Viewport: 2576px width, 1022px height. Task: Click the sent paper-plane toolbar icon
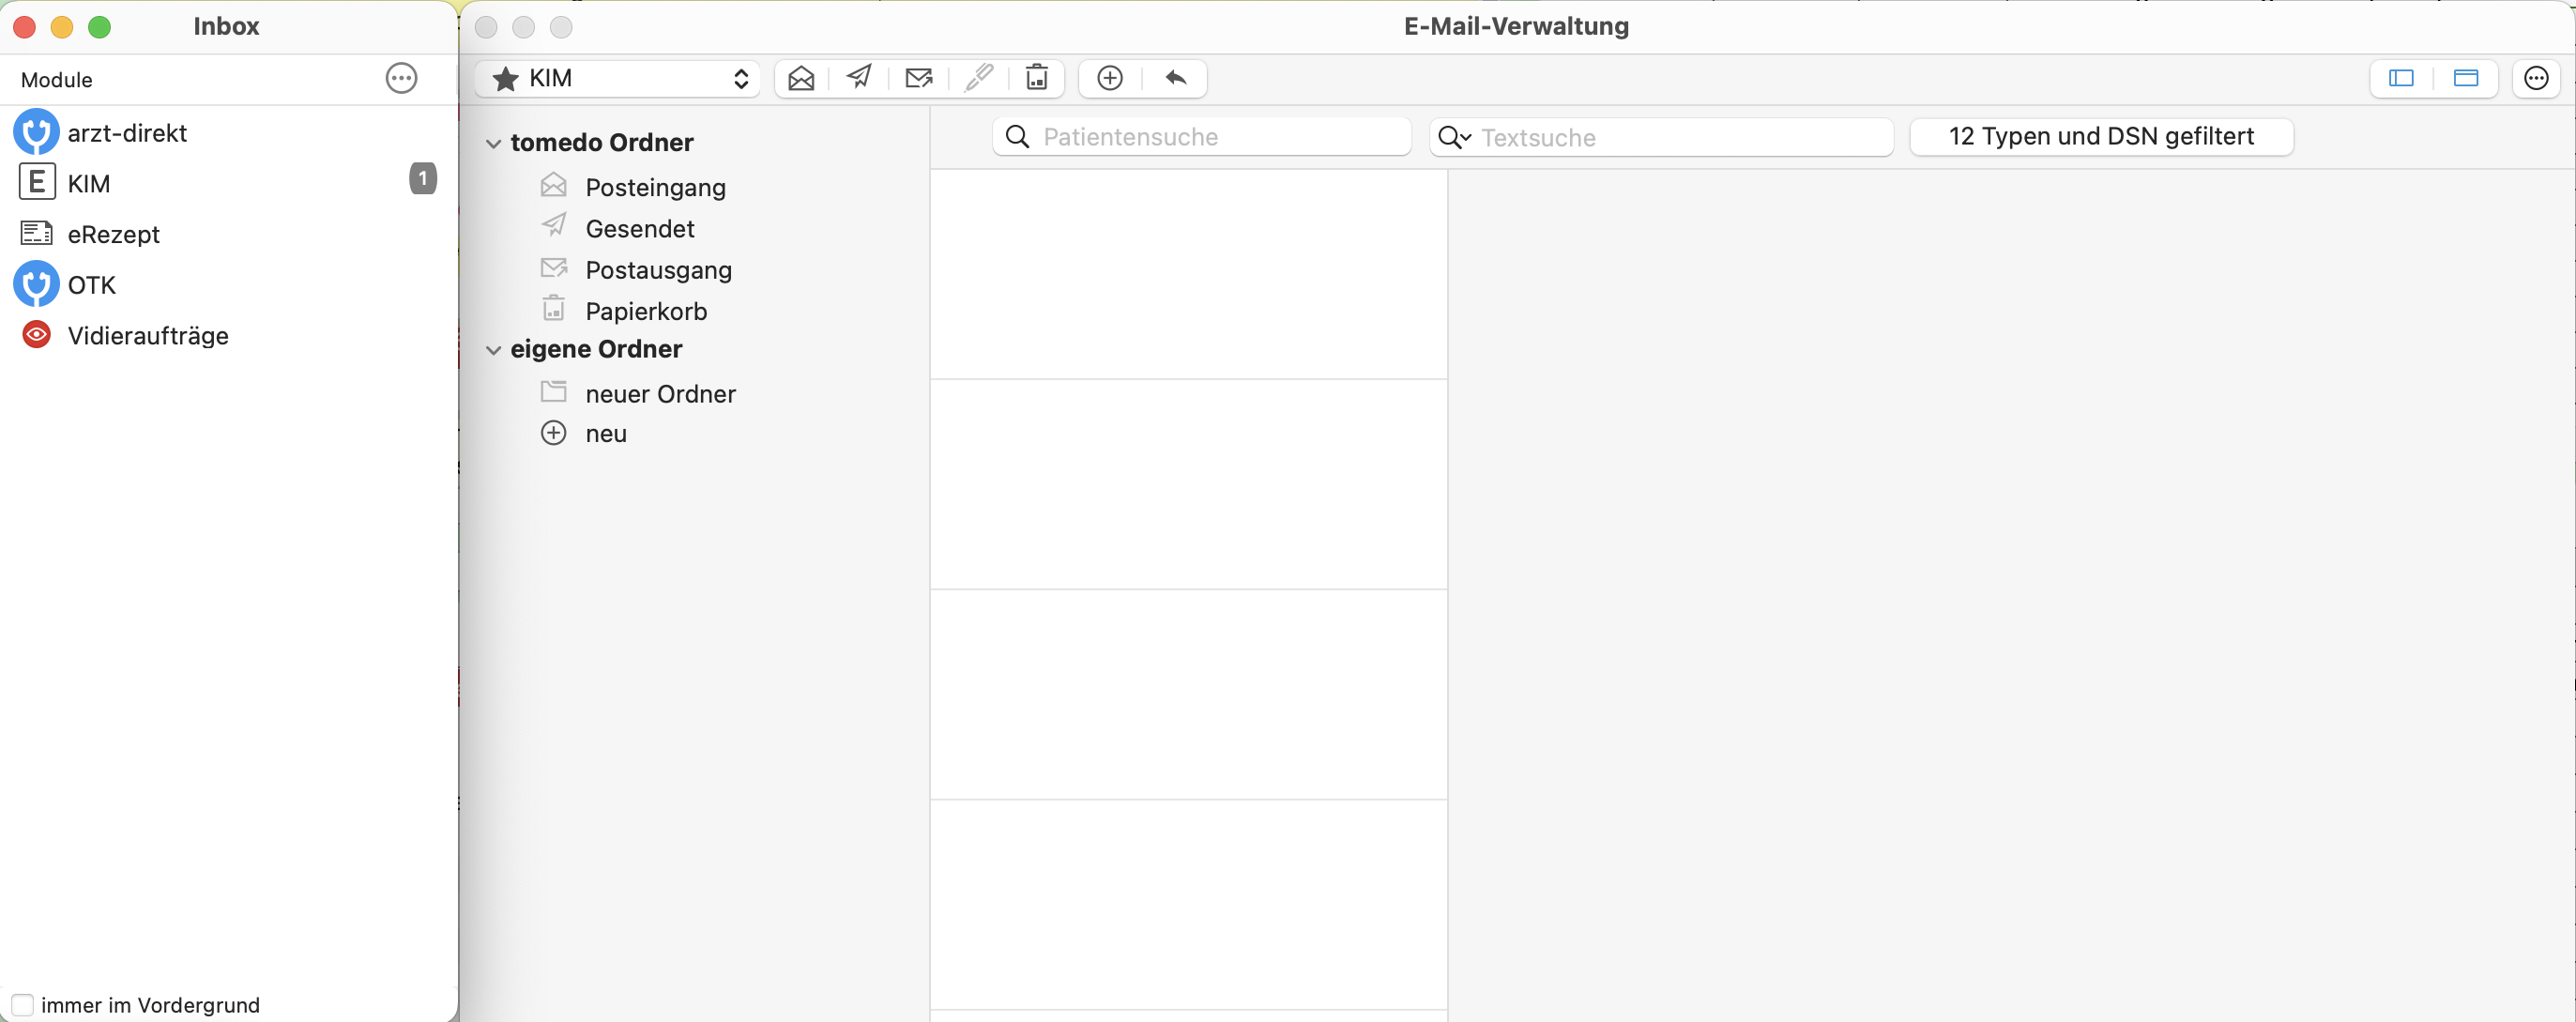pyautogui.click(x=859, y=77)
